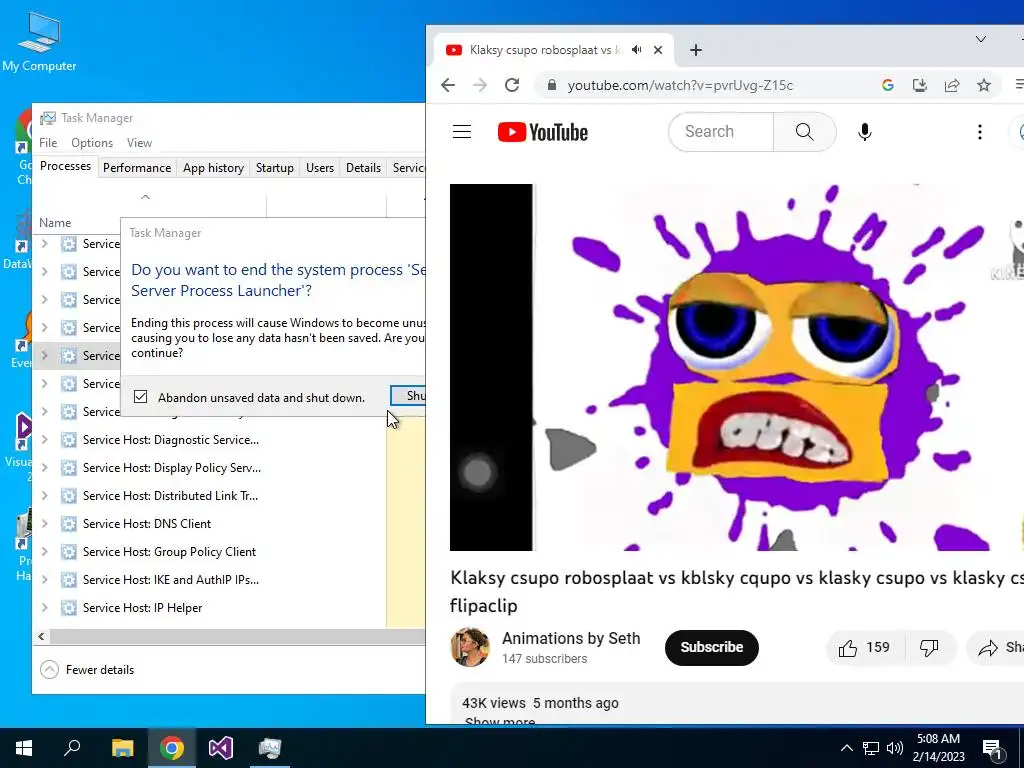The height and width of the screenshot is (768, 1024).
Task: Expand Service Host: DNS Client row
Action: coord(44,524)
